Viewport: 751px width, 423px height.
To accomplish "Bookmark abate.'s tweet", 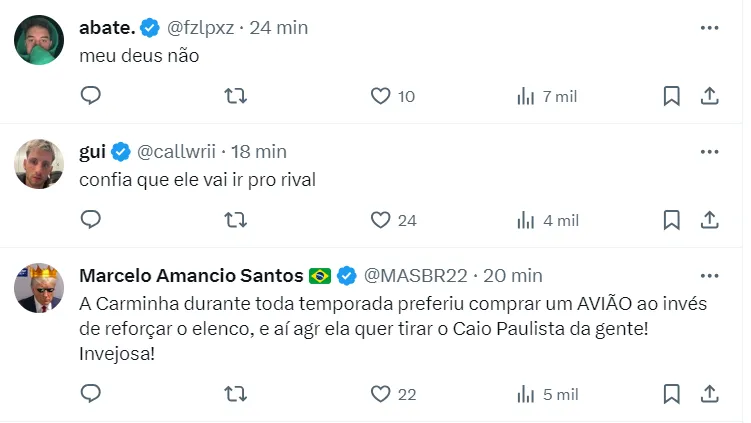I will tap(672, 96).
